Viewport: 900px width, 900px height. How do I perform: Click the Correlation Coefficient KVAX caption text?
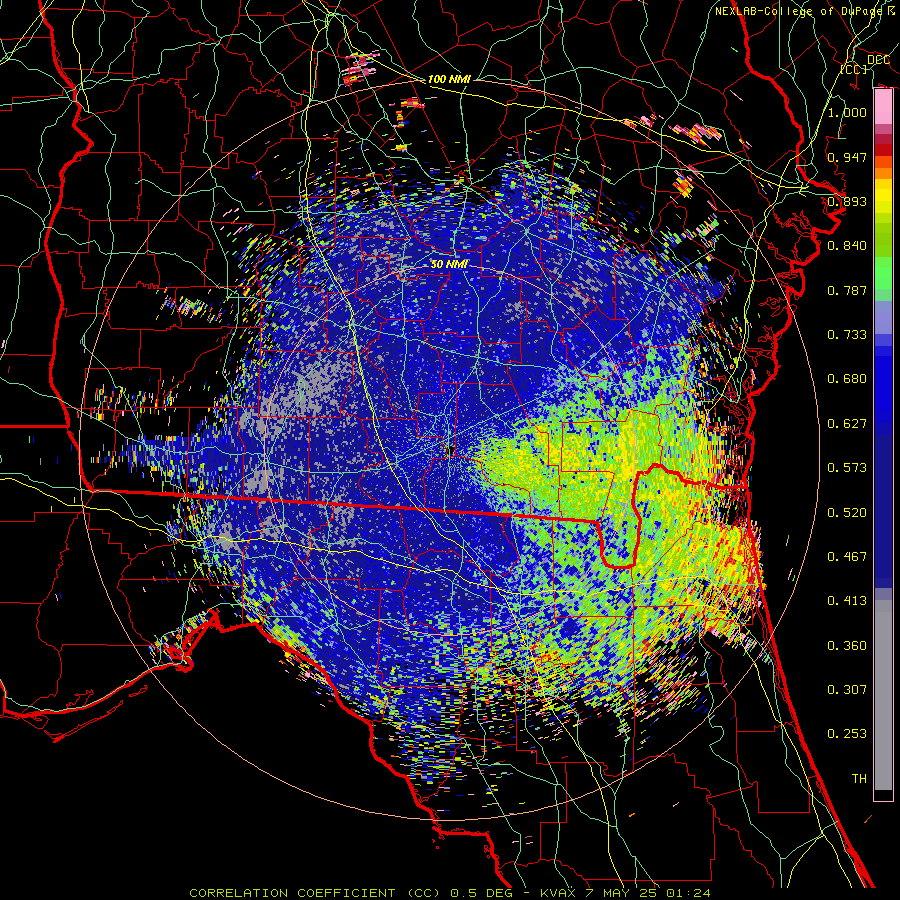click(x=450, y=893)
